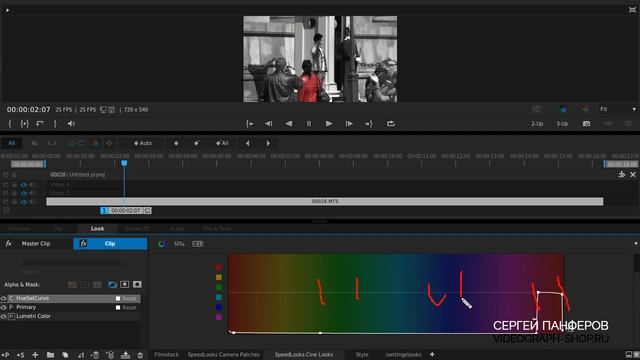
Task: Toggle visibility of Video 2 track
Action: pos(24,193)
